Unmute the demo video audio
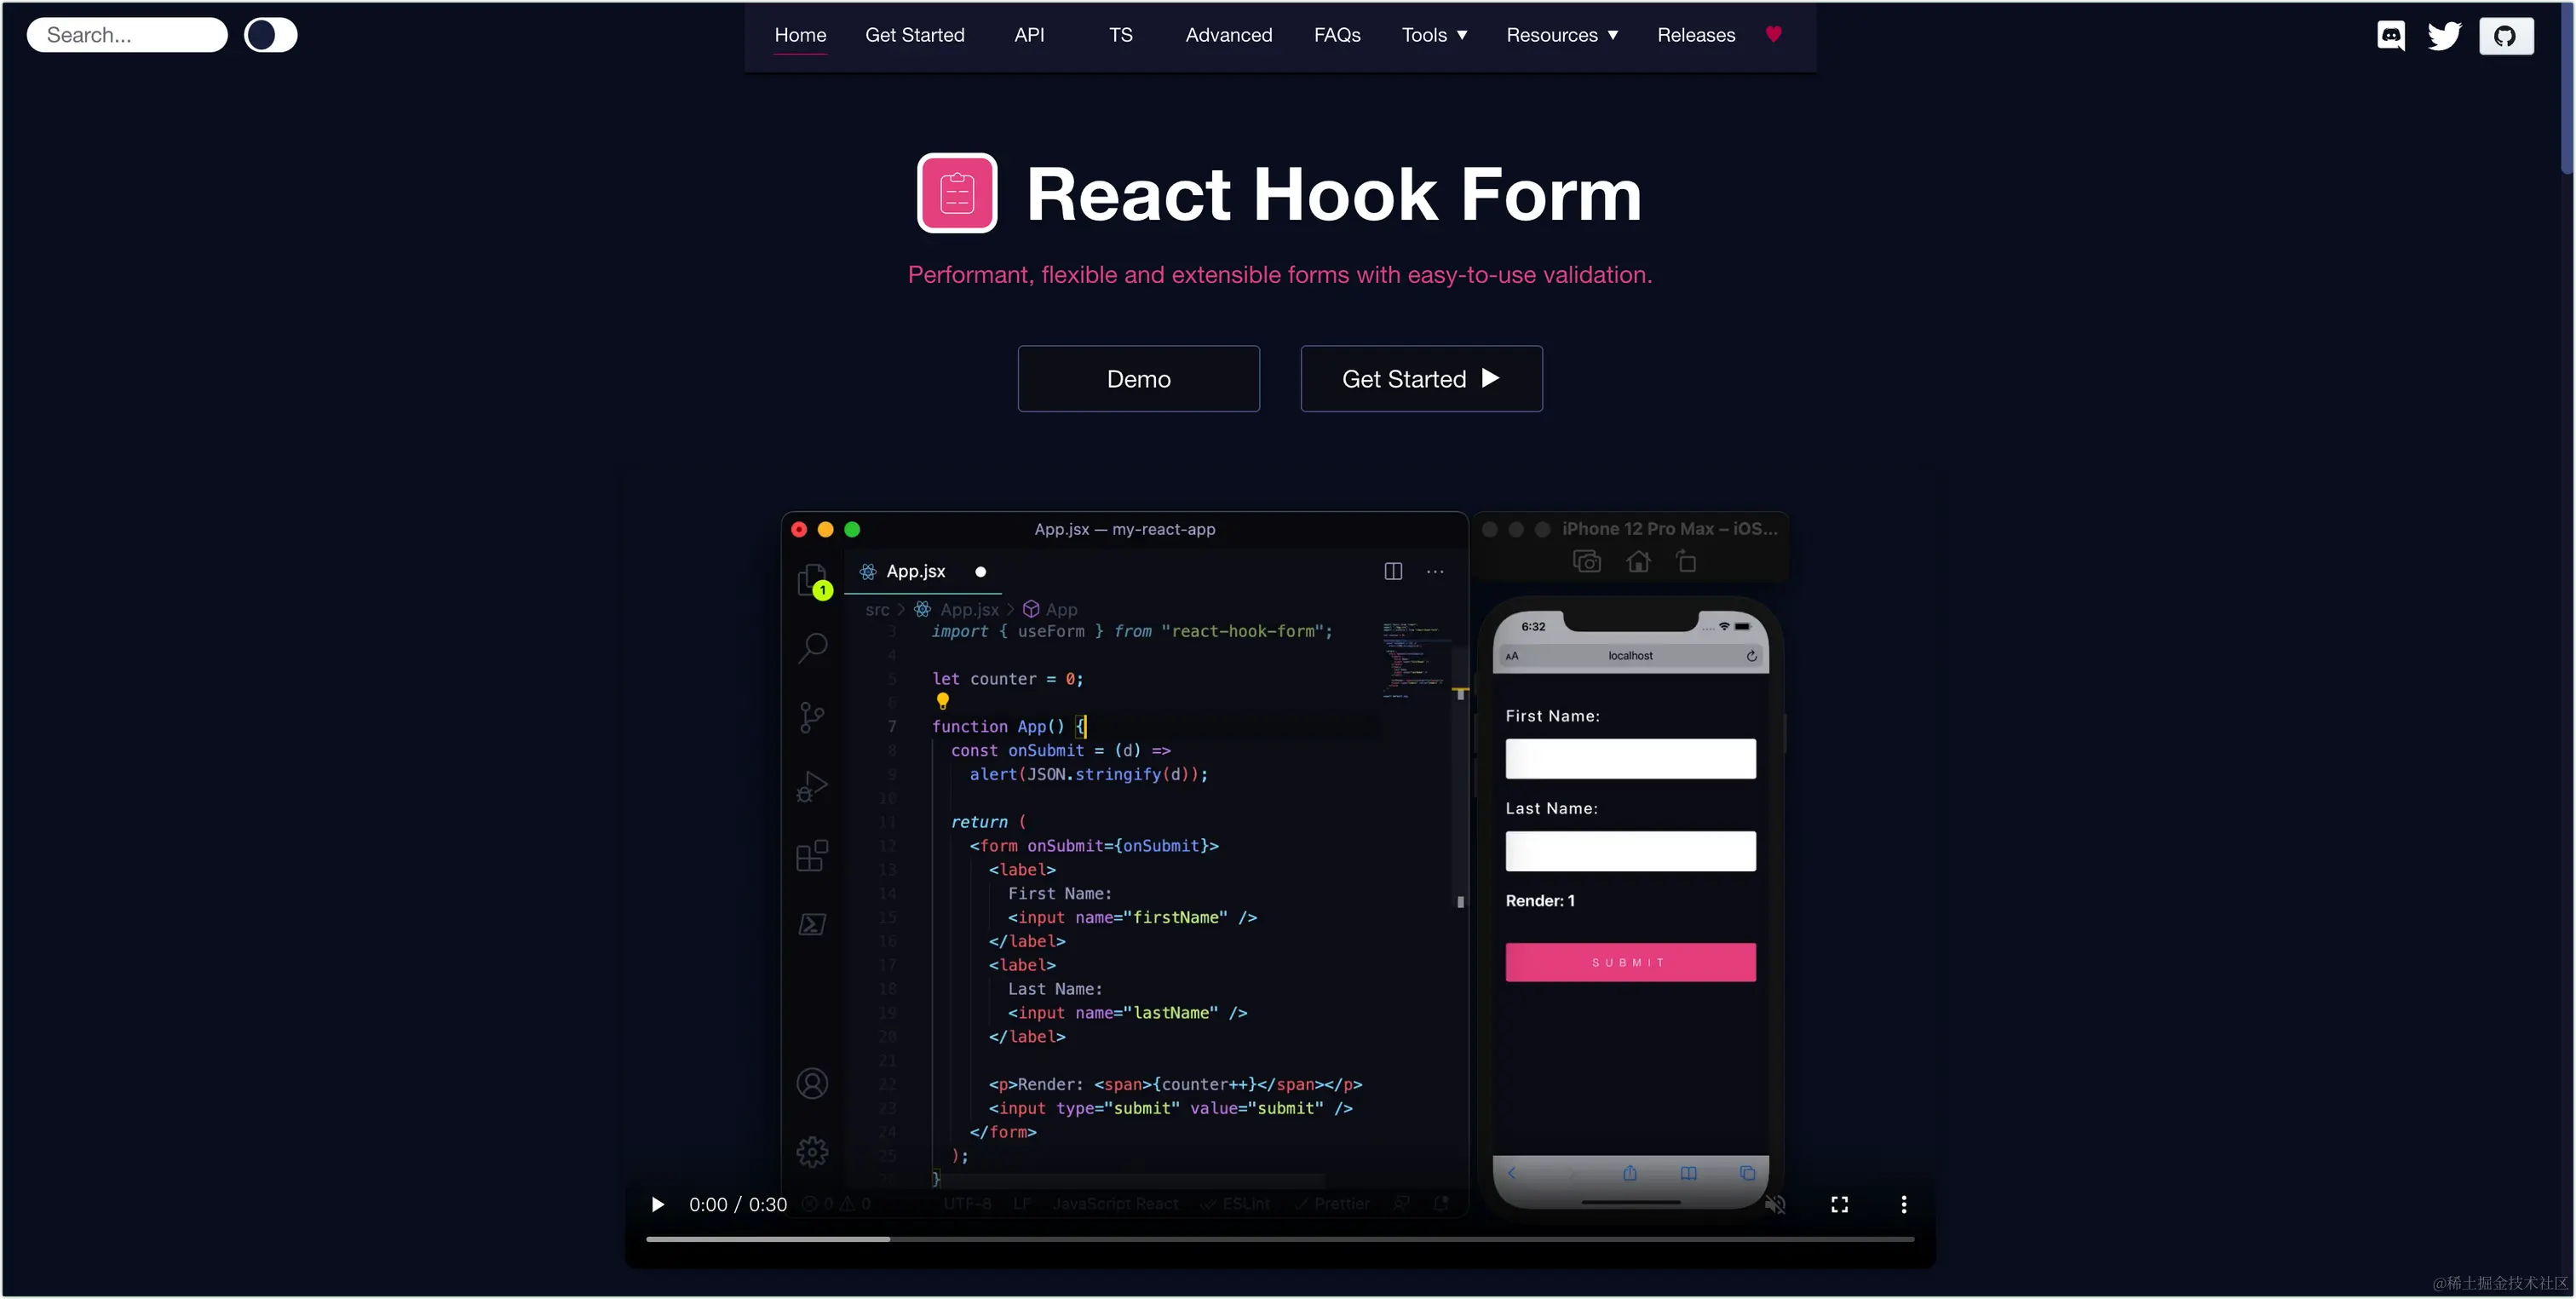The image size is (2576, 1299). [1775, 1204]
